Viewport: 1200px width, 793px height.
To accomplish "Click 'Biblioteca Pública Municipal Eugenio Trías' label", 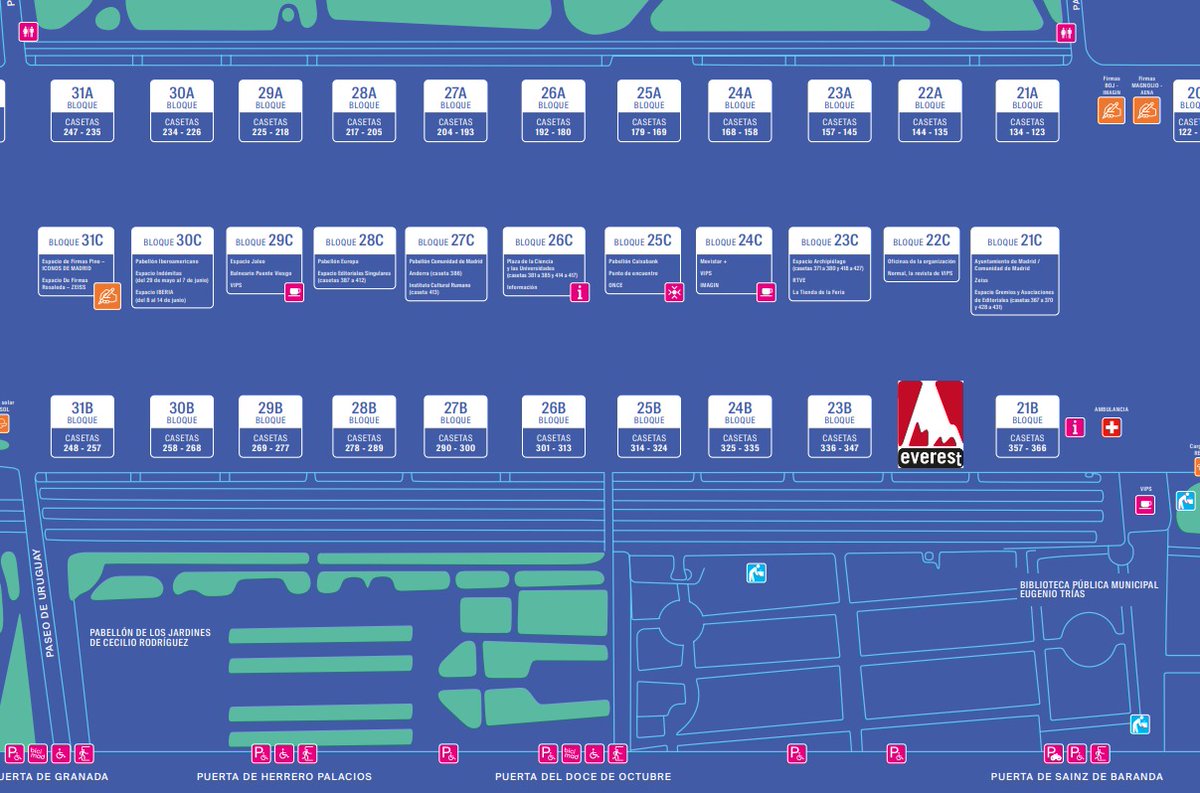I will click(x=1089, y=589).
